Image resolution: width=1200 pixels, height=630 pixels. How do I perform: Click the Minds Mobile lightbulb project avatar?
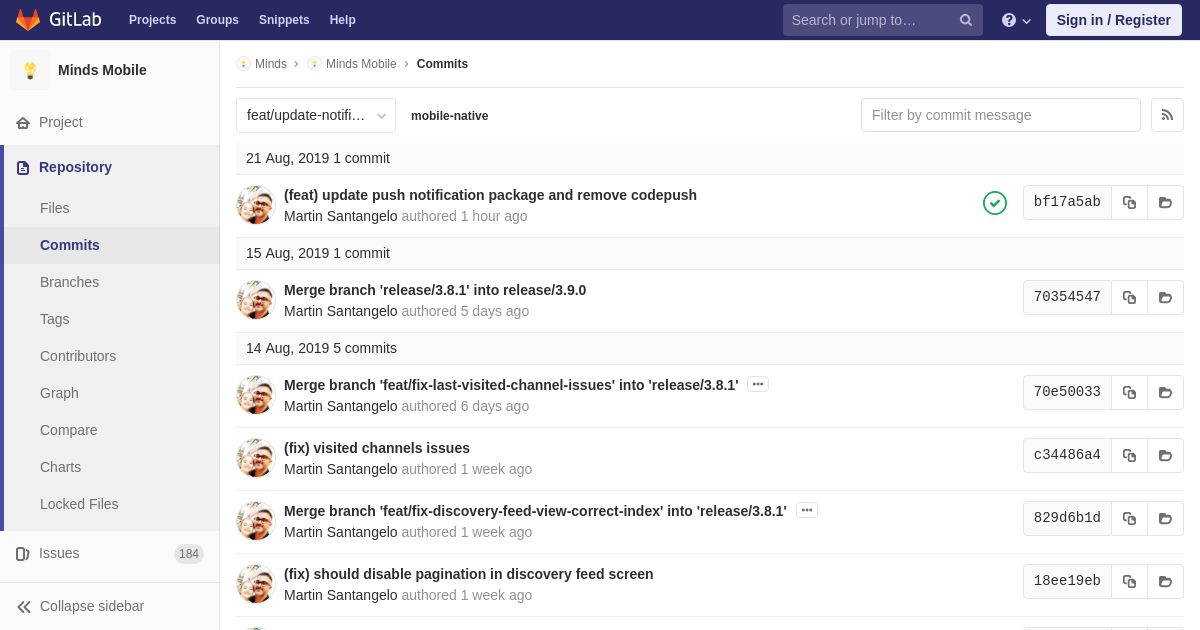30,70
